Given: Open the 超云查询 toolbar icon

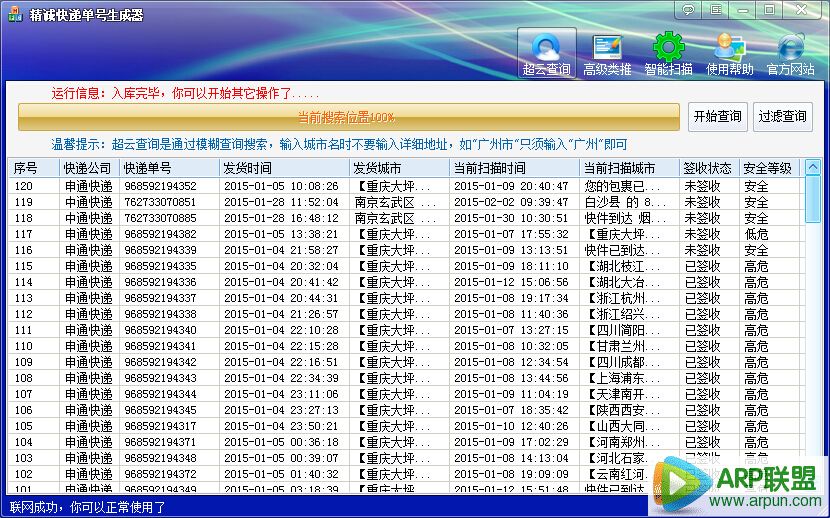Looking at the screenshot, I should pyautogui.click(x=546, y=53).
